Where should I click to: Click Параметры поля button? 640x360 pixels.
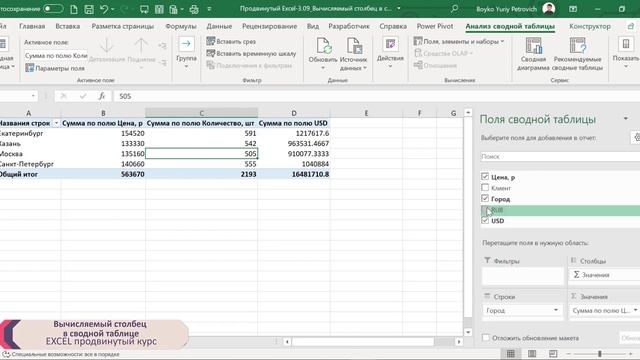[55, 68]
